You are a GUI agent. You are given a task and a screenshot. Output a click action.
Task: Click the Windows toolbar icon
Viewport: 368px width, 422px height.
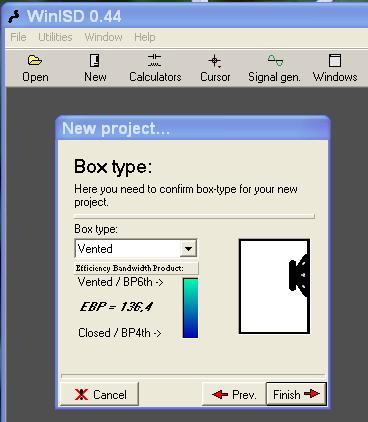pos(335,61)
